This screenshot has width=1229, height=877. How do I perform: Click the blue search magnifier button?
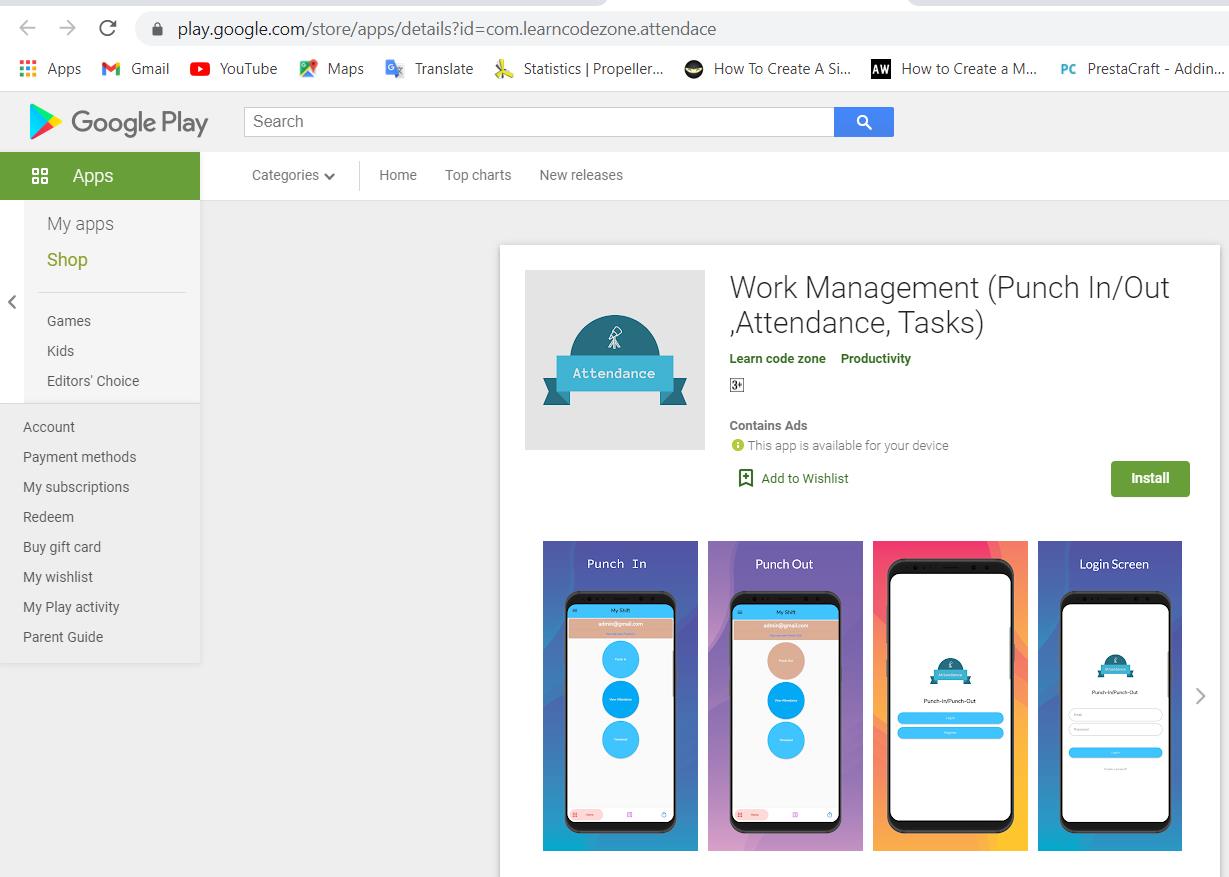863,122
